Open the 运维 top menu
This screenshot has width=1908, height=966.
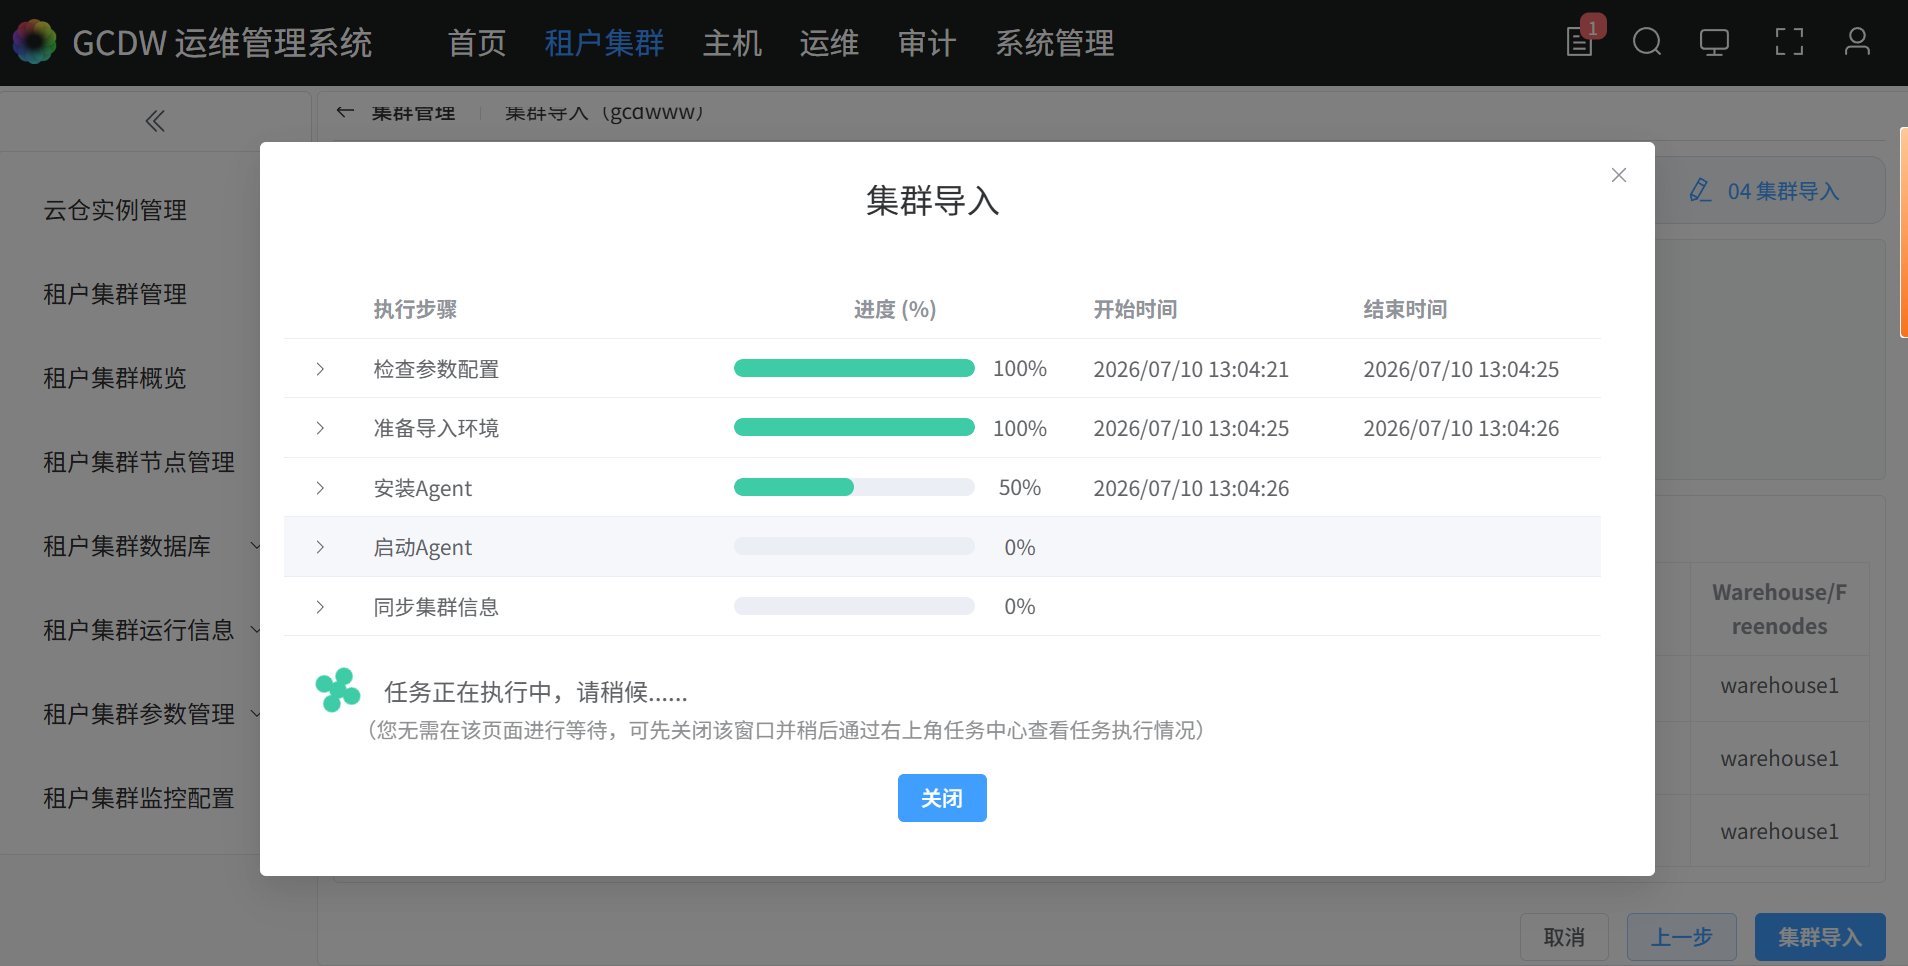(829, 43)
